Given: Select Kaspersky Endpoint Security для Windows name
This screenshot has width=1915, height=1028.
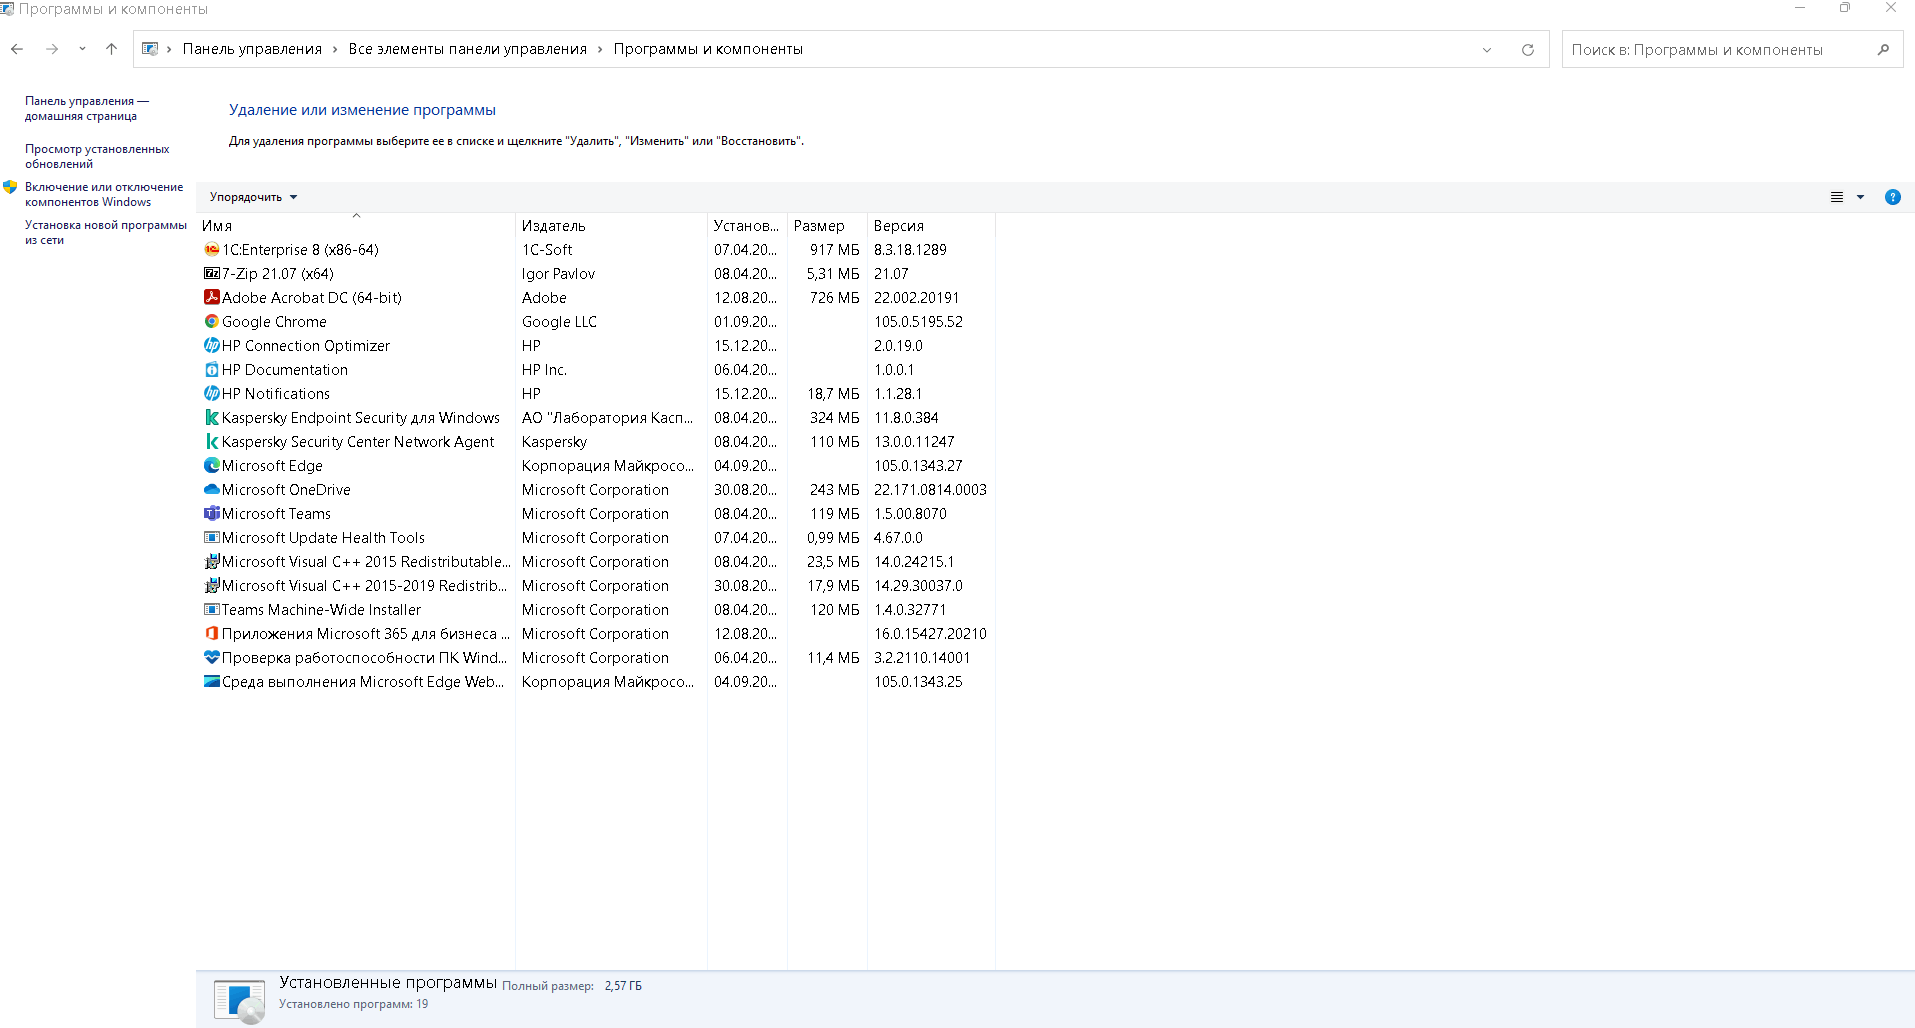Looking at the screenshot, I should click(x=361, y=418).
